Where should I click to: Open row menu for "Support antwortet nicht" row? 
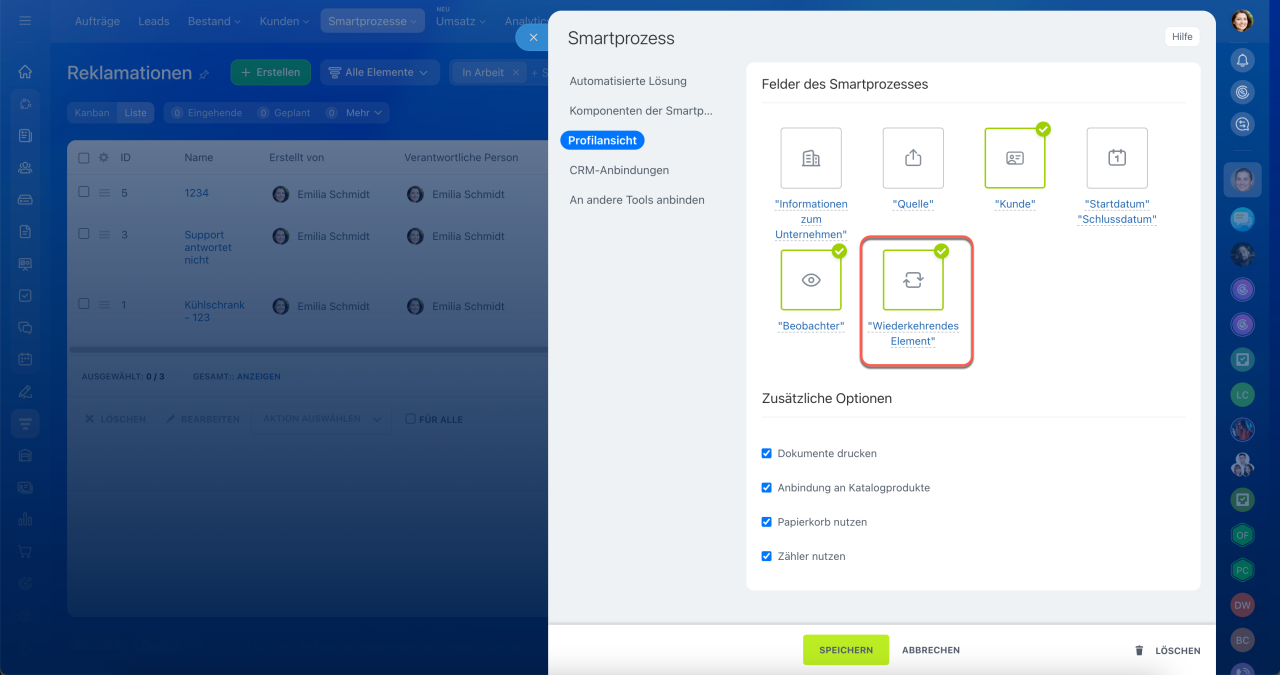click(103, 235)
